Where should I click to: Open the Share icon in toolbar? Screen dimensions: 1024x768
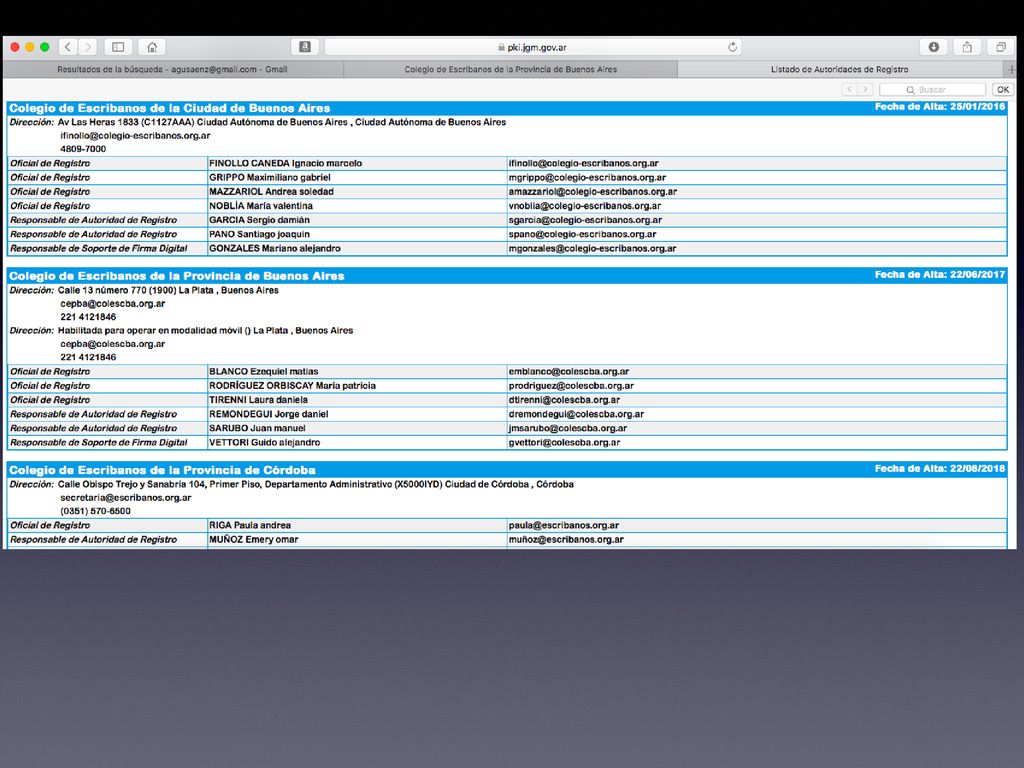pos(967,47)
